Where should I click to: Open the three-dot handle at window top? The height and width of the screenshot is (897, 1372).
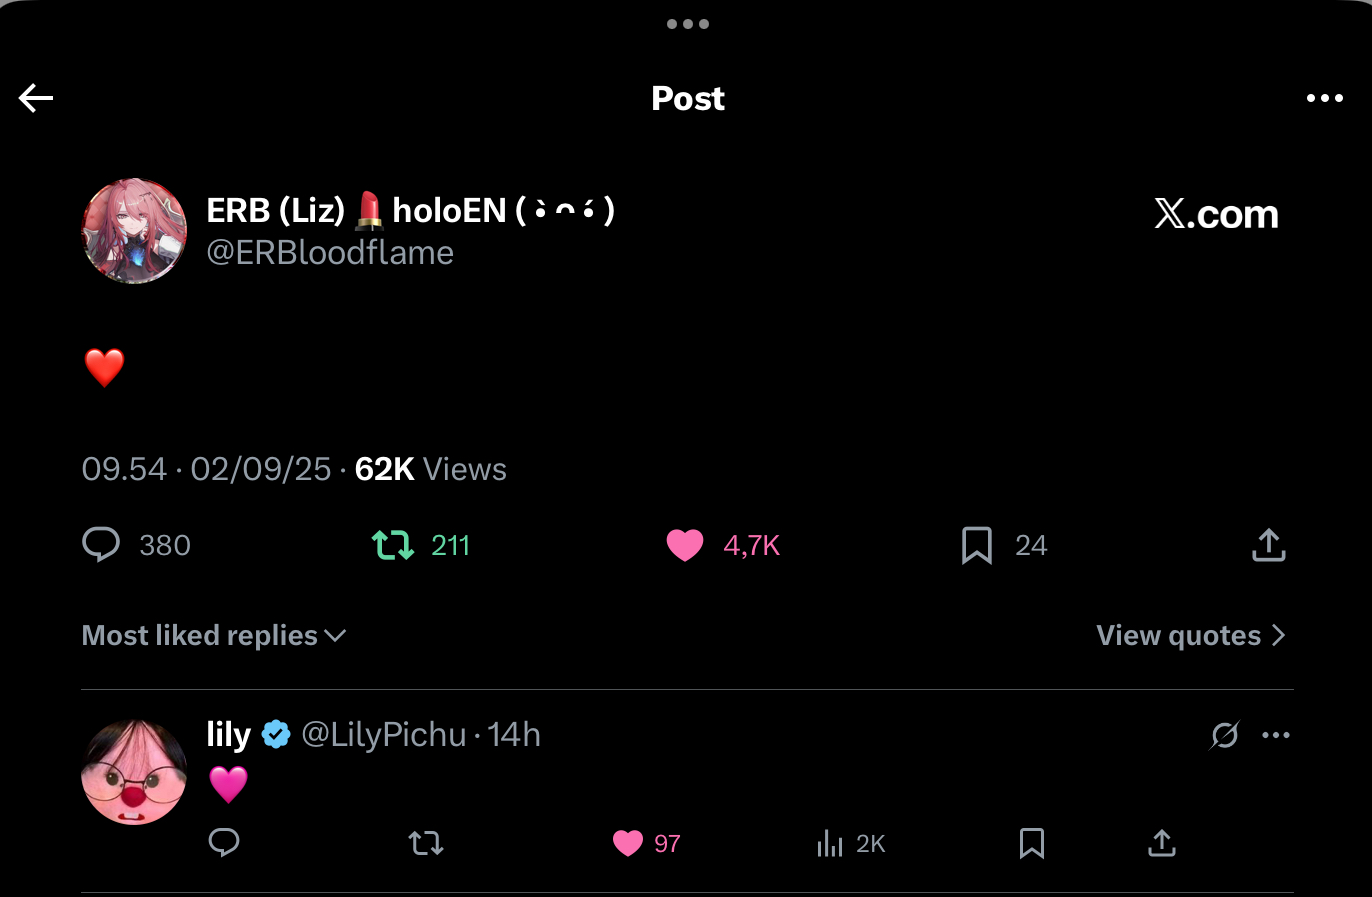688,24
